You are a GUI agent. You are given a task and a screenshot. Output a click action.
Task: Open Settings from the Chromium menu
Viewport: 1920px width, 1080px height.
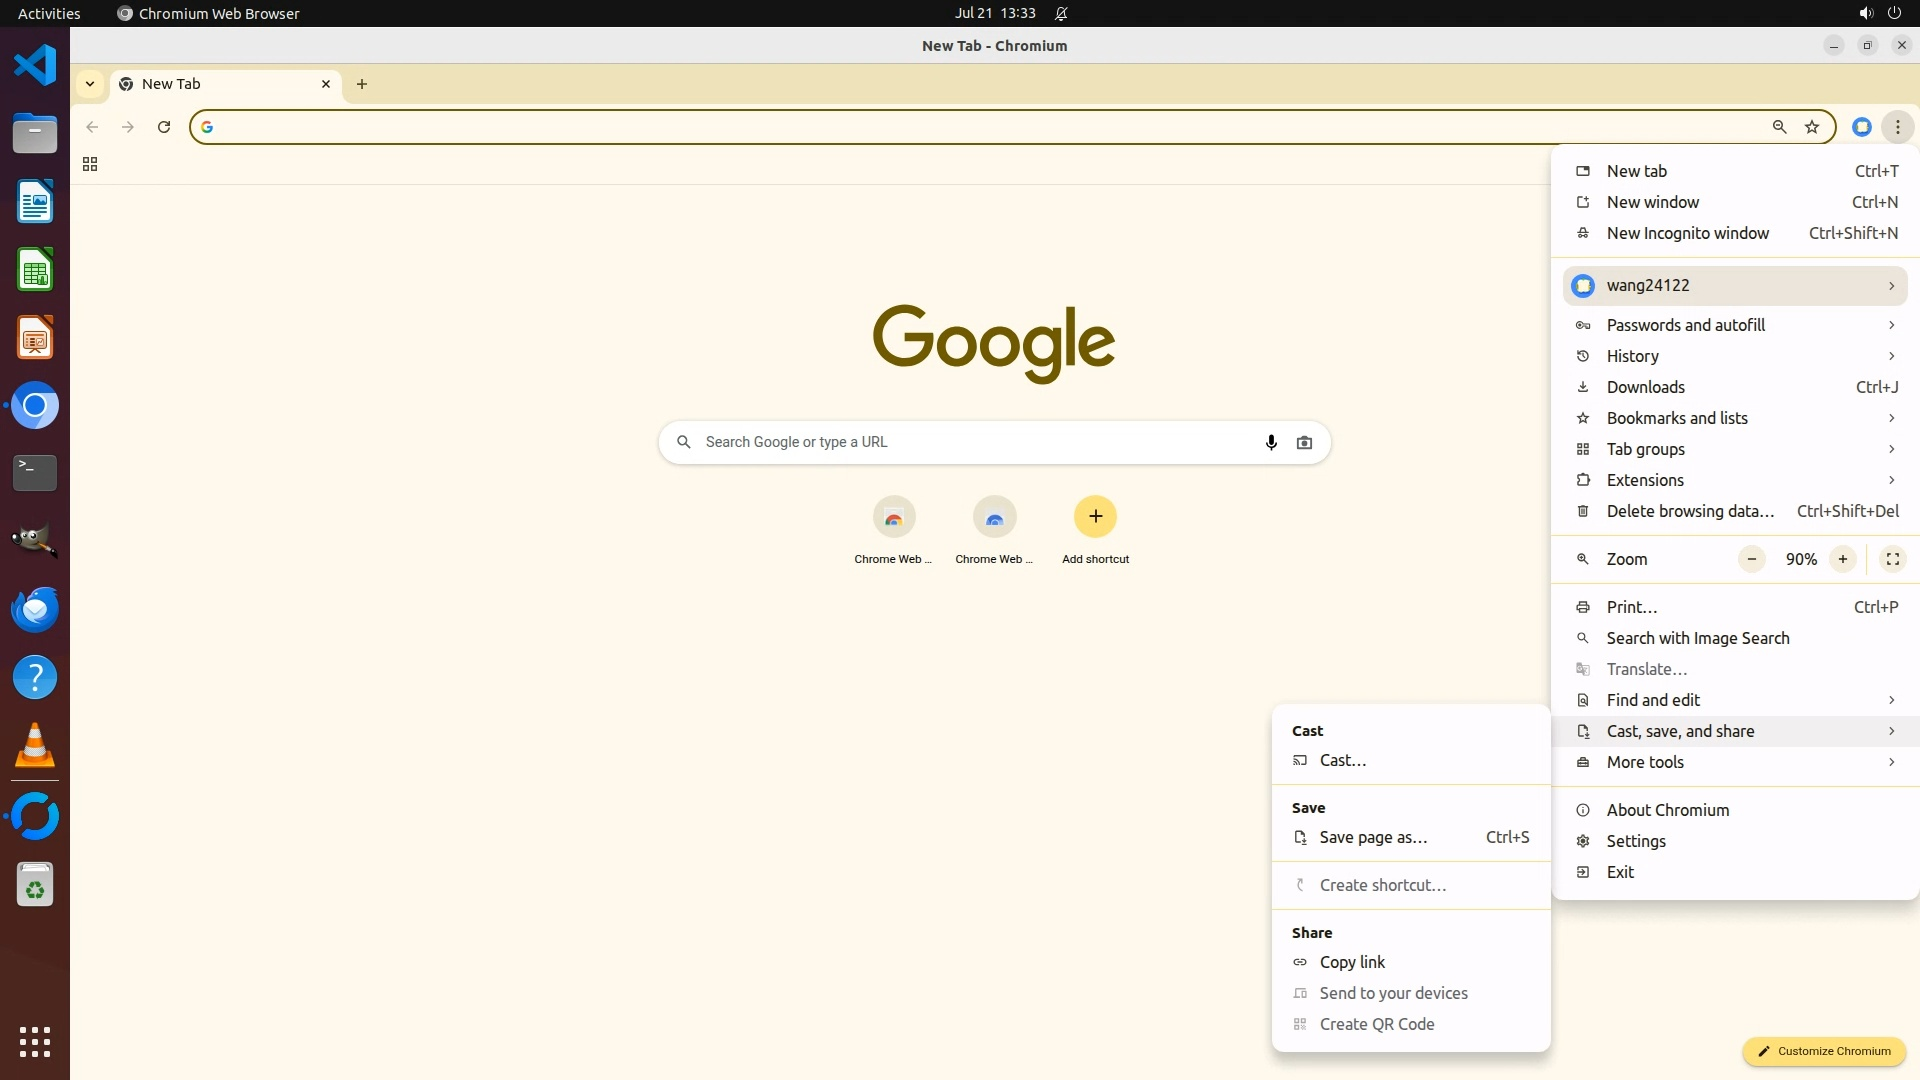pyautogui.click(x=1636, y=841)
